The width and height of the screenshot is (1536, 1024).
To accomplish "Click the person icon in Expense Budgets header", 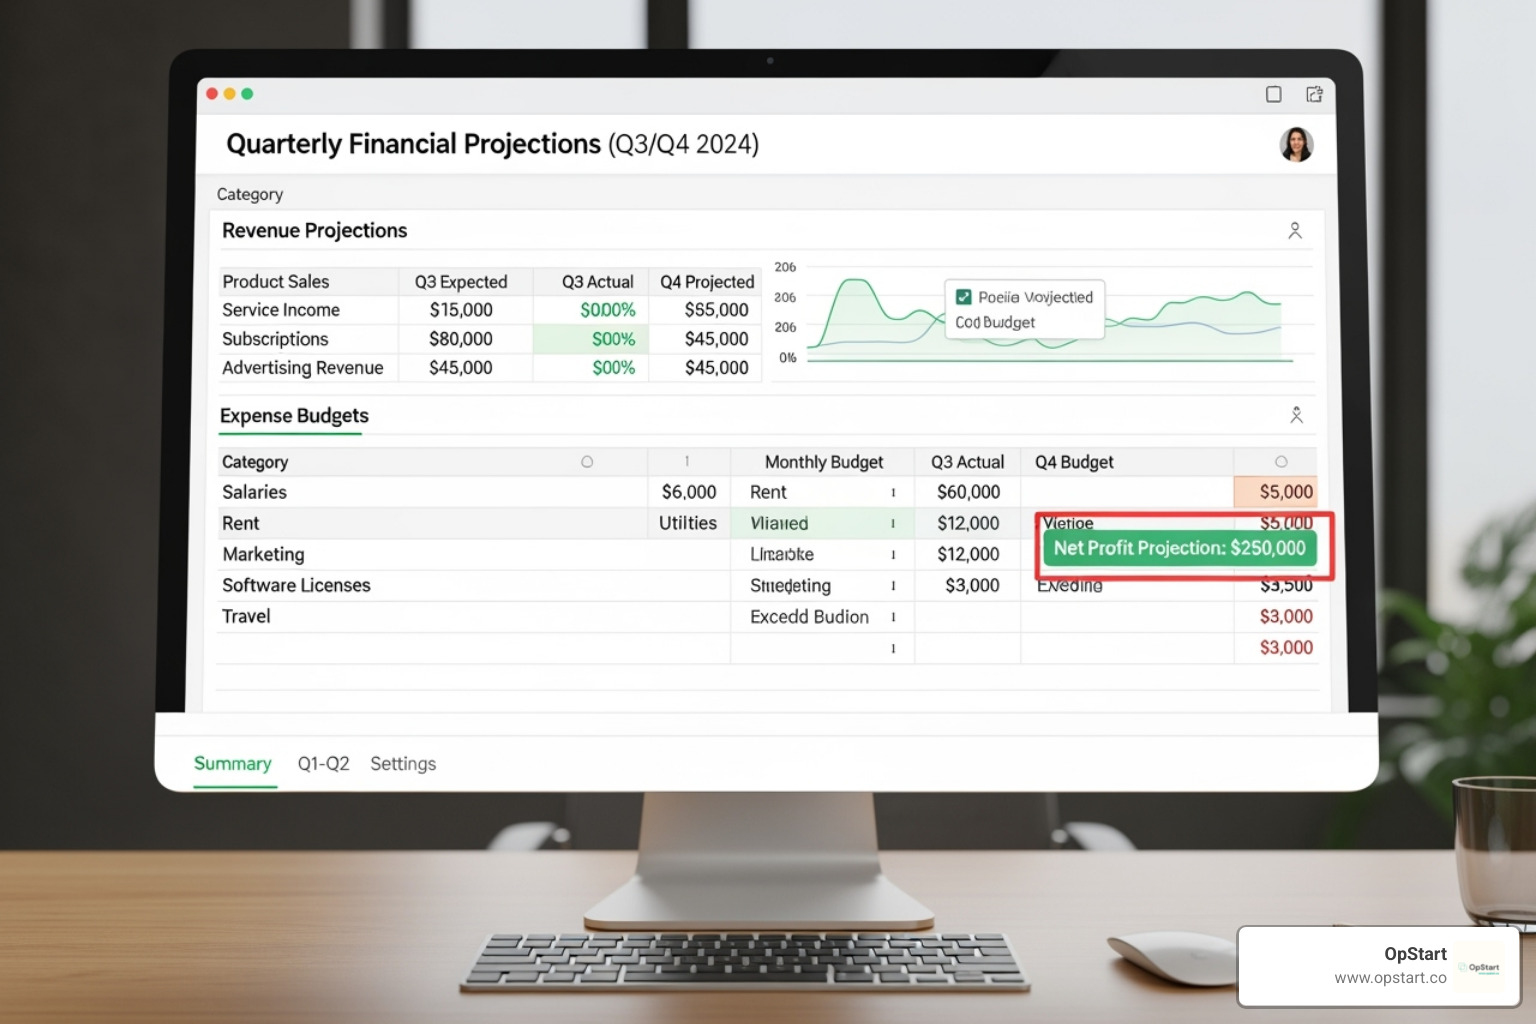I will 1296,415.
